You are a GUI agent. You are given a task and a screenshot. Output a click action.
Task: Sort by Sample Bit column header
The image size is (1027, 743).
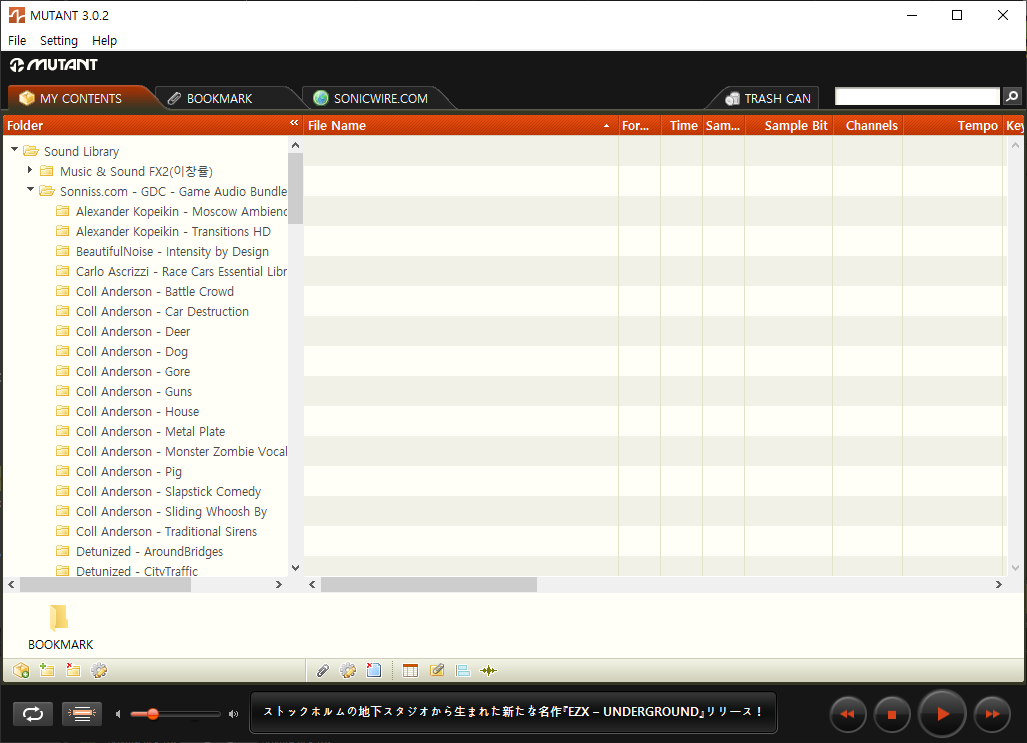click(789, 125)
